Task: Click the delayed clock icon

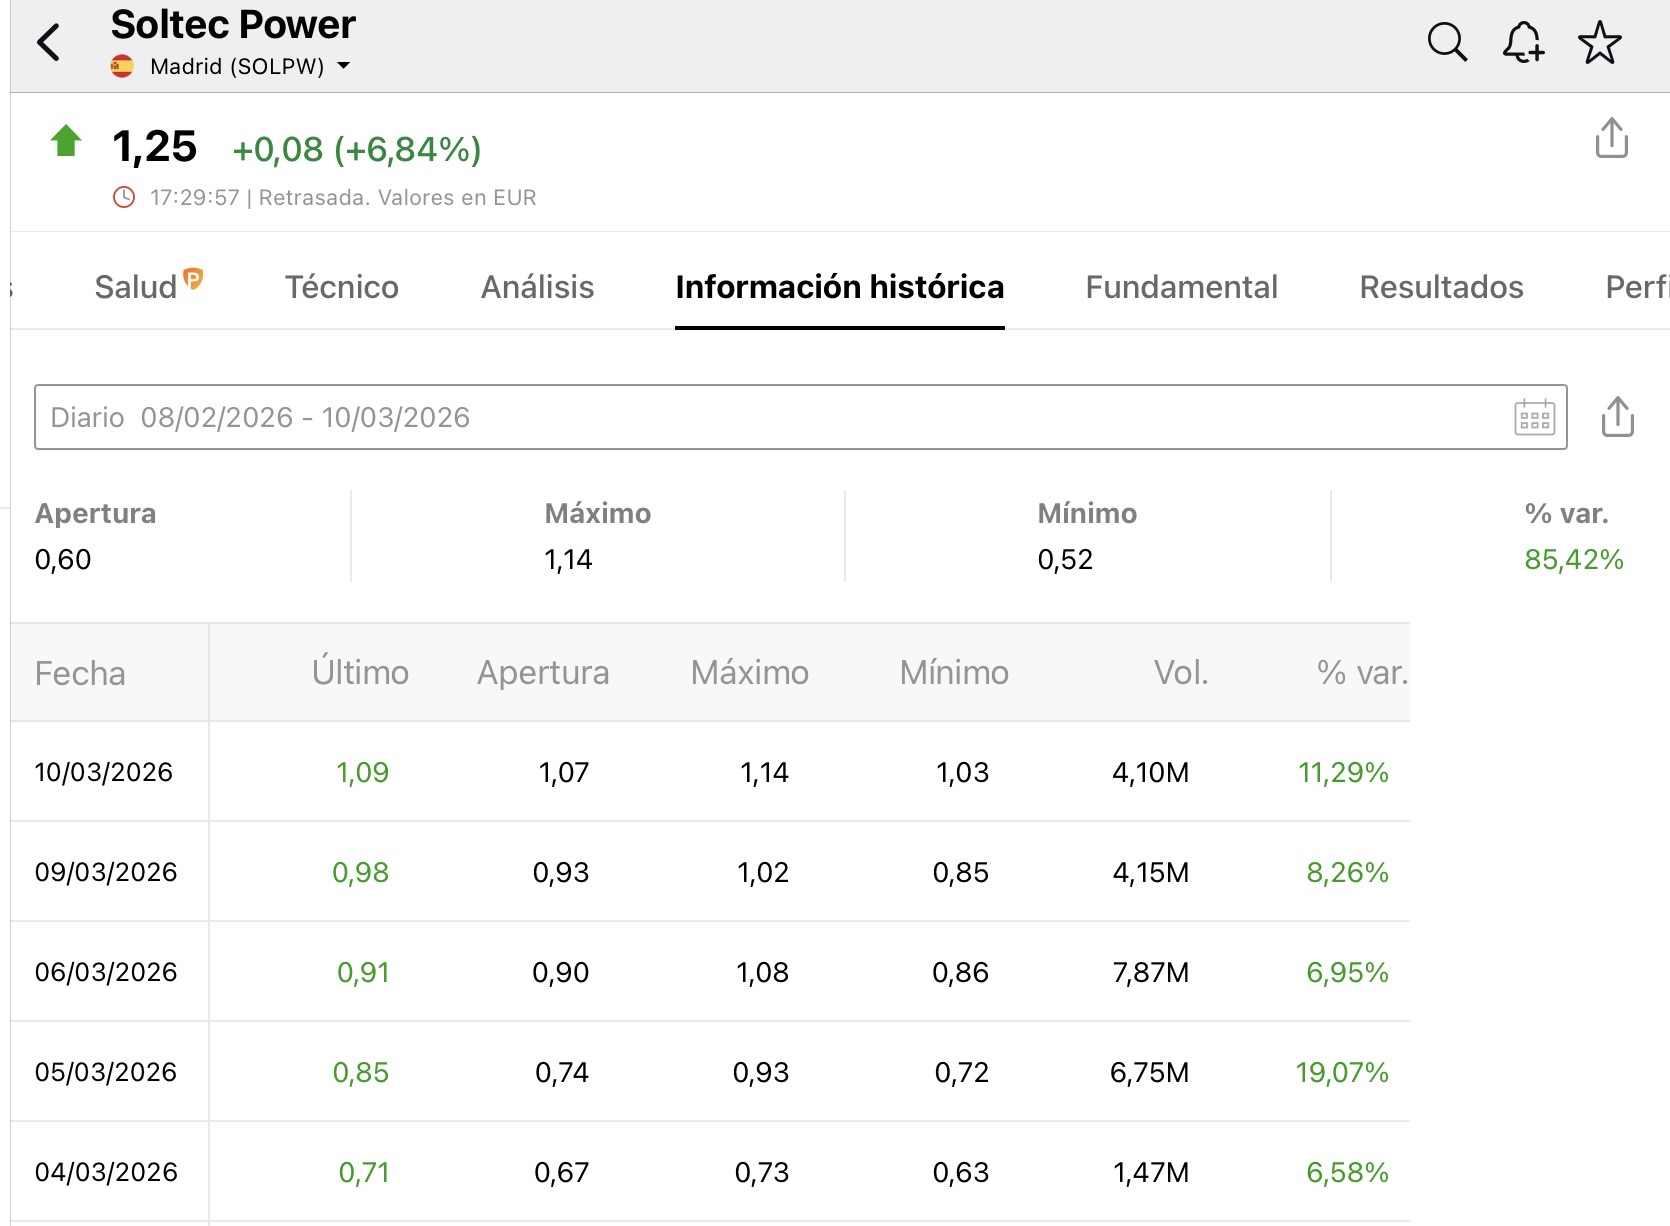Action: pos(124,197)
